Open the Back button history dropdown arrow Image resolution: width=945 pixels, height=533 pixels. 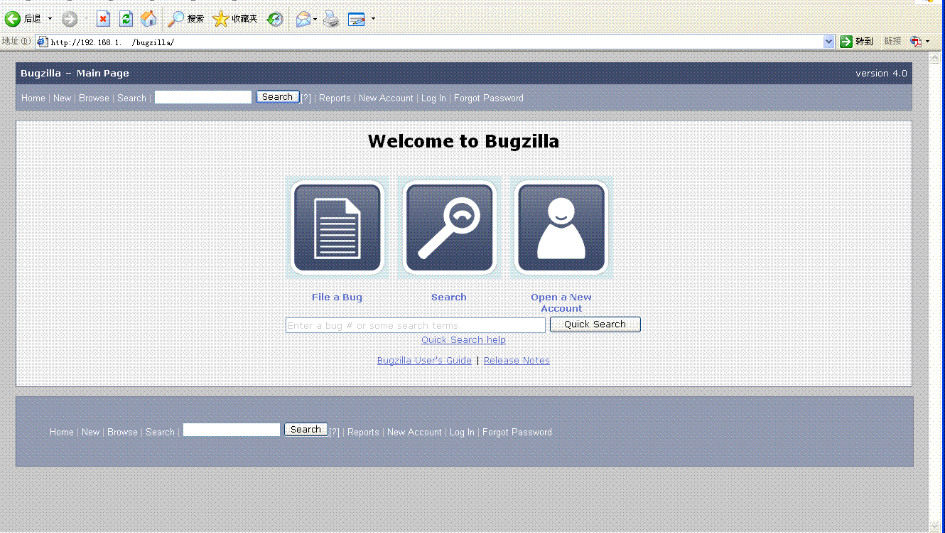pos(50,19)
